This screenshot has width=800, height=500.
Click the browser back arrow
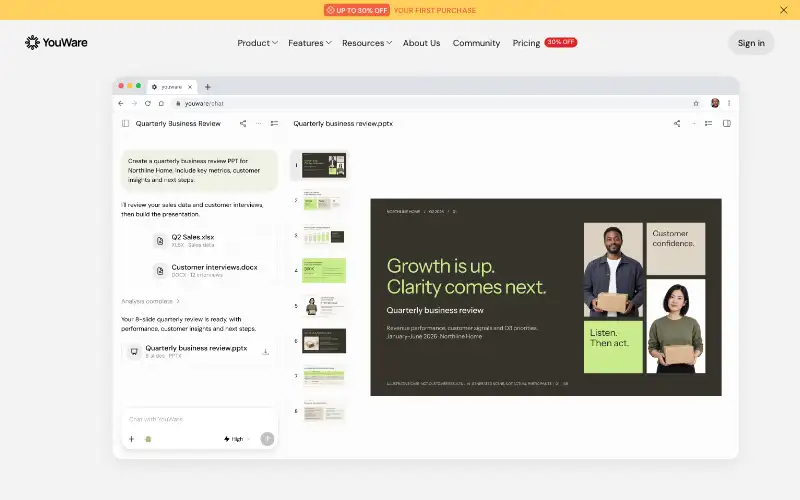pyautogui.click(x=121, y=103)
